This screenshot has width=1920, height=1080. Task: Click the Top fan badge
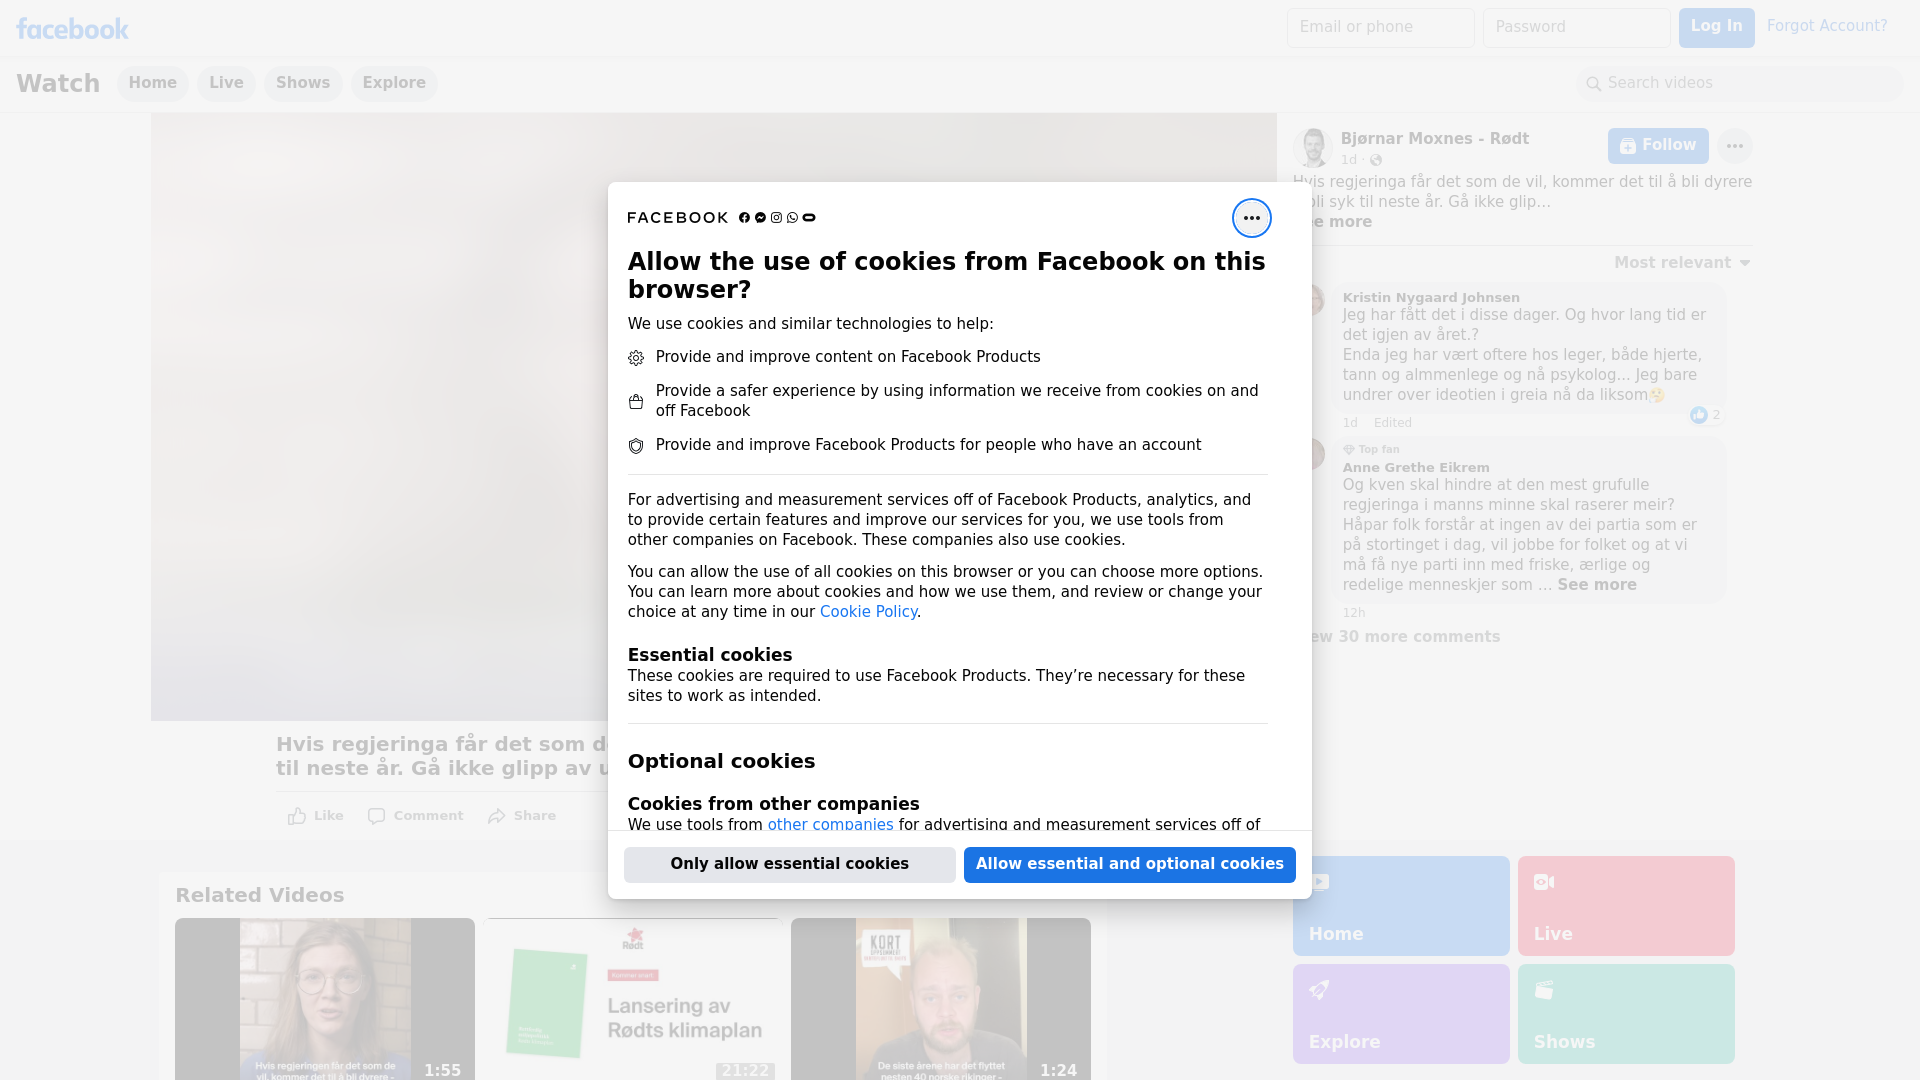pyautogui.click(x=1371, y=450)
